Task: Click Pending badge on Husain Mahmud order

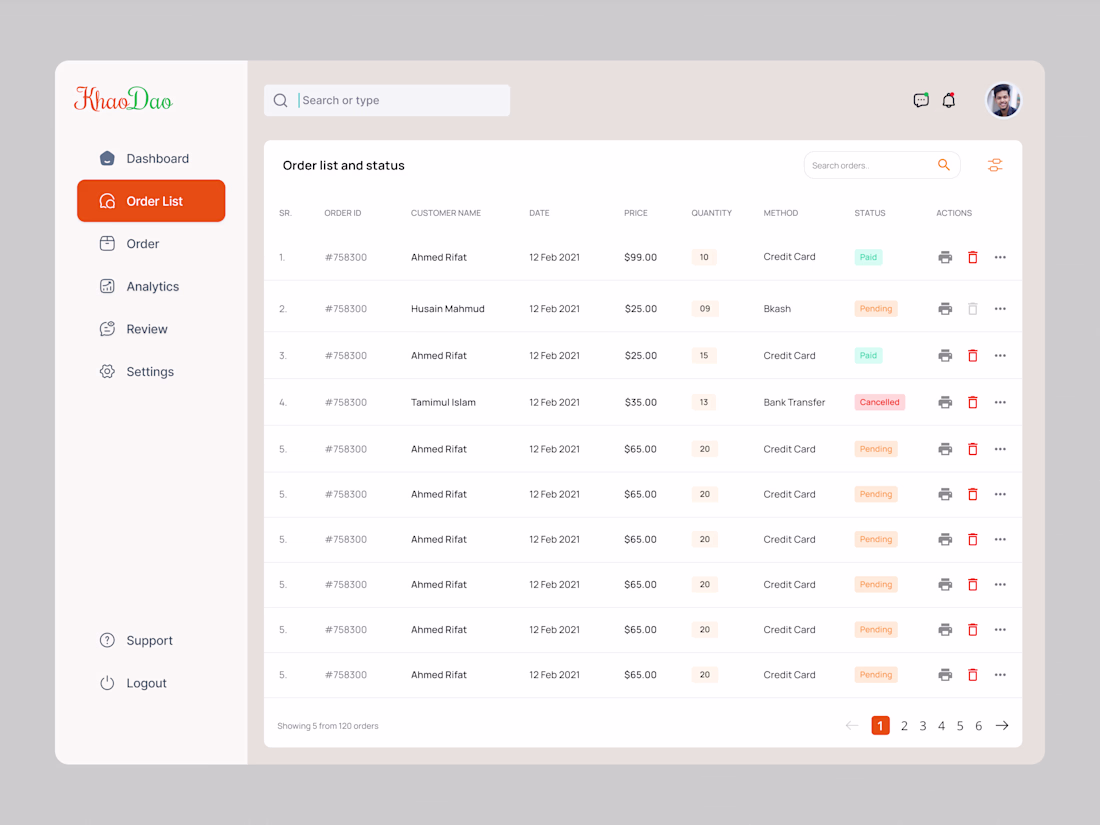Action: pyautogui.click(x=876, y=309)
